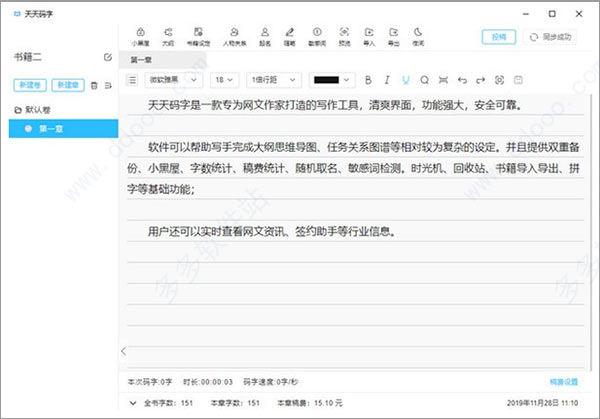Click the 本次码字:0字 status text
Screen dimensions: 600x419
pos(150,382)
